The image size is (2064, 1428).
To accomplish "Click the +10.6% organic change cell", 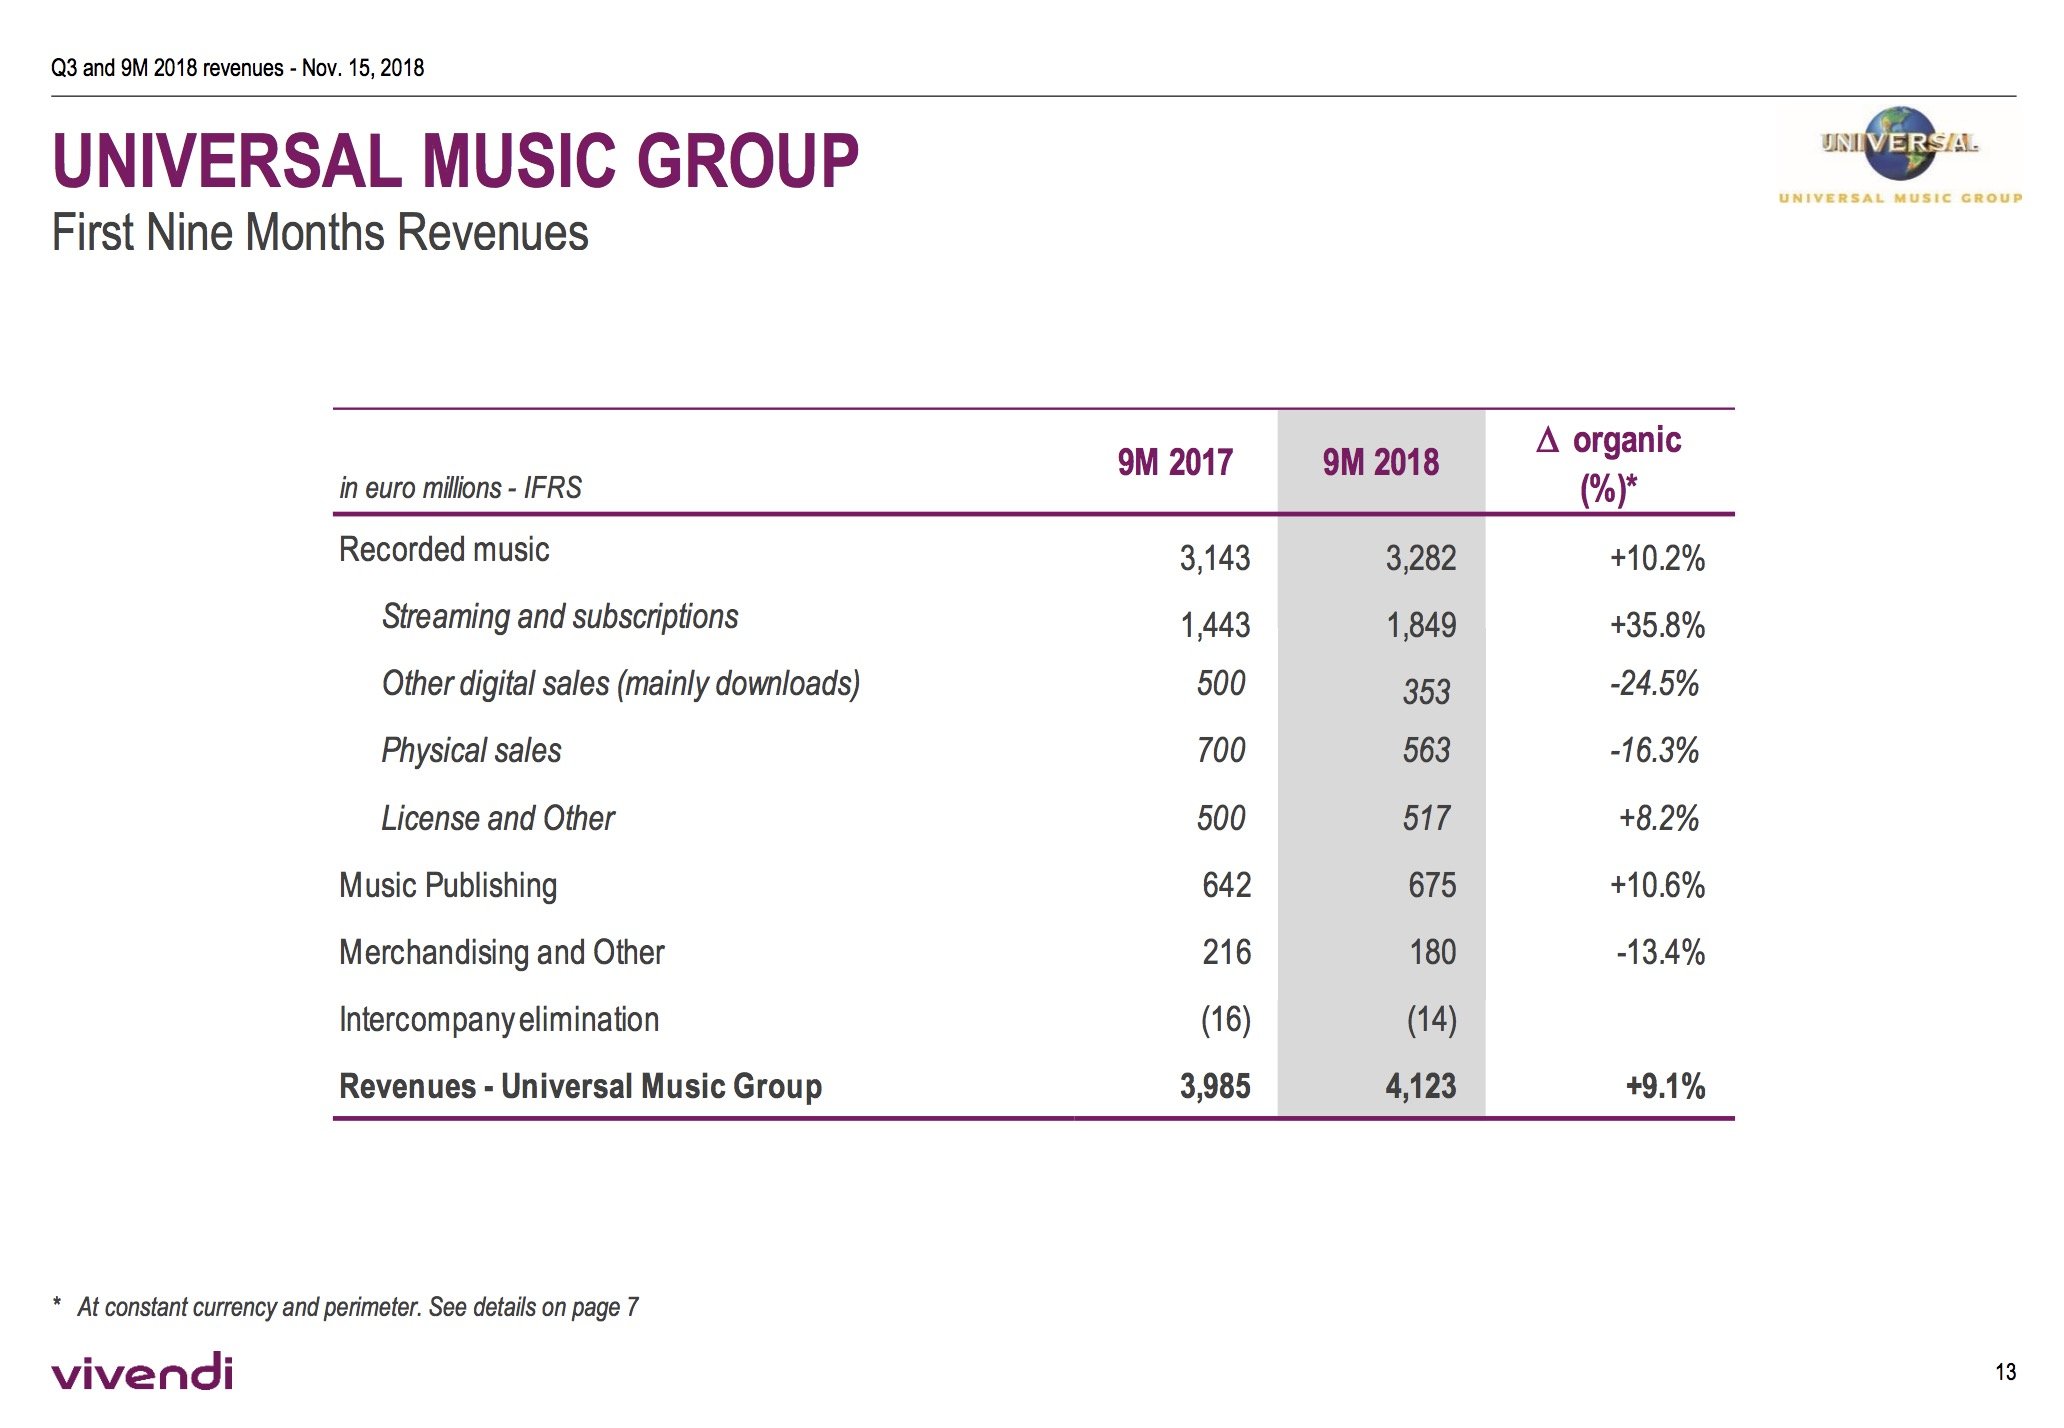I will (x=1657, y=885).
